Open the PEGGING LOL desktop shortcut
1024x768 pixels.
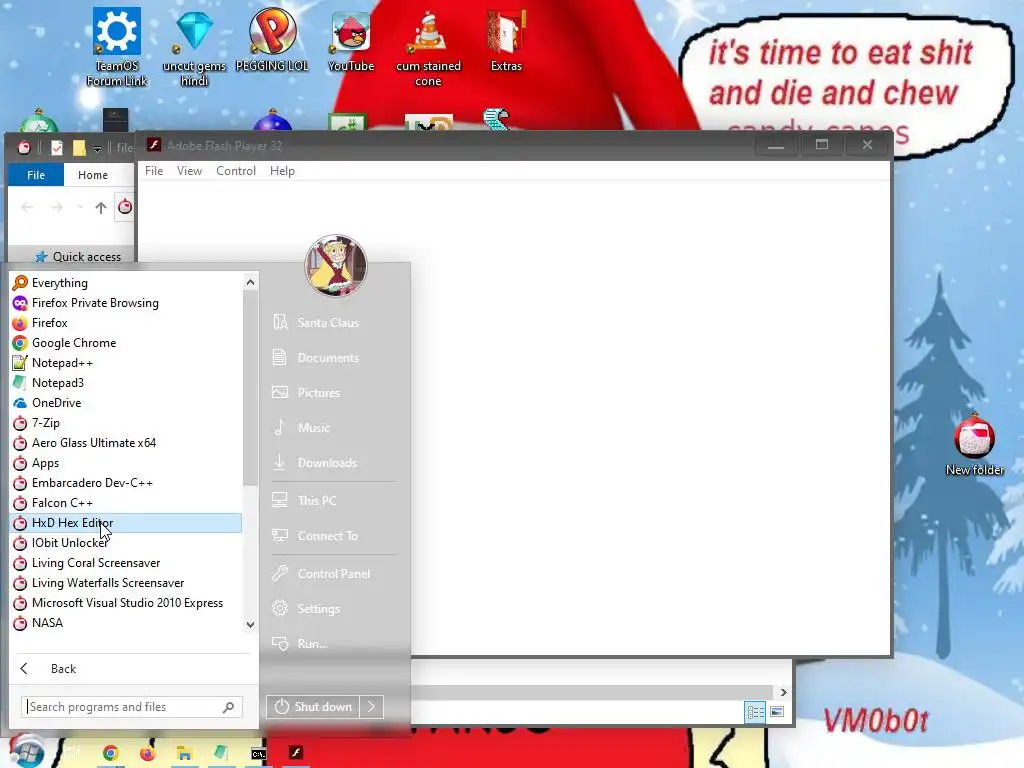(x=272, y=39)
